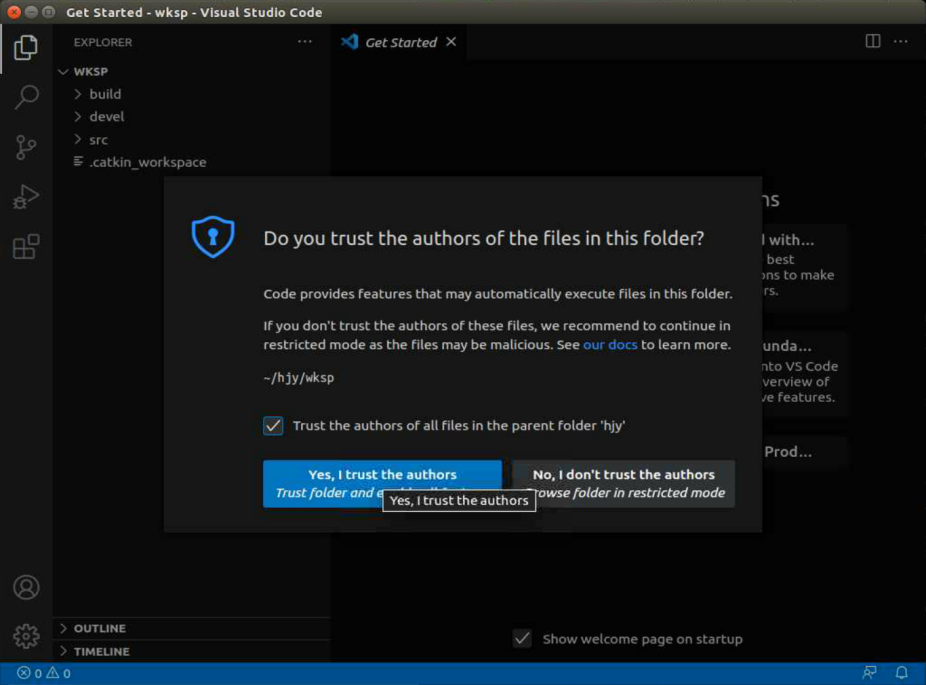Screen dimensions: 926x685
Task: Open the Run and Debug view
Action: [x=25, y=197]
